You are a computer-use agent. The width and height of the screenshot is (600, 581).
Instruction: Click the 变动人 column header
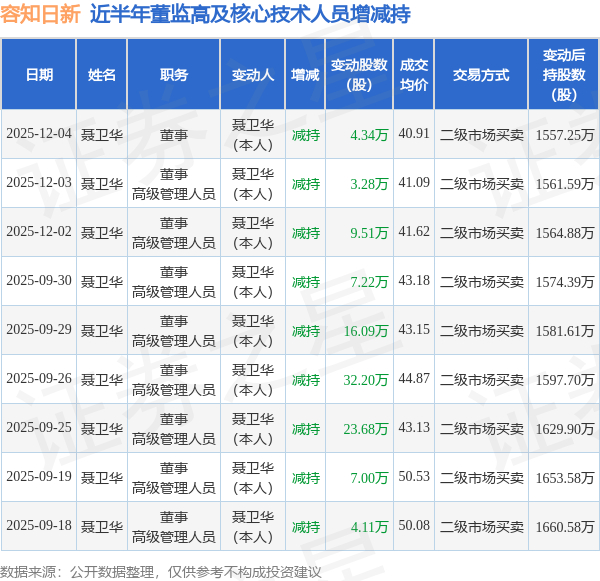253,74
